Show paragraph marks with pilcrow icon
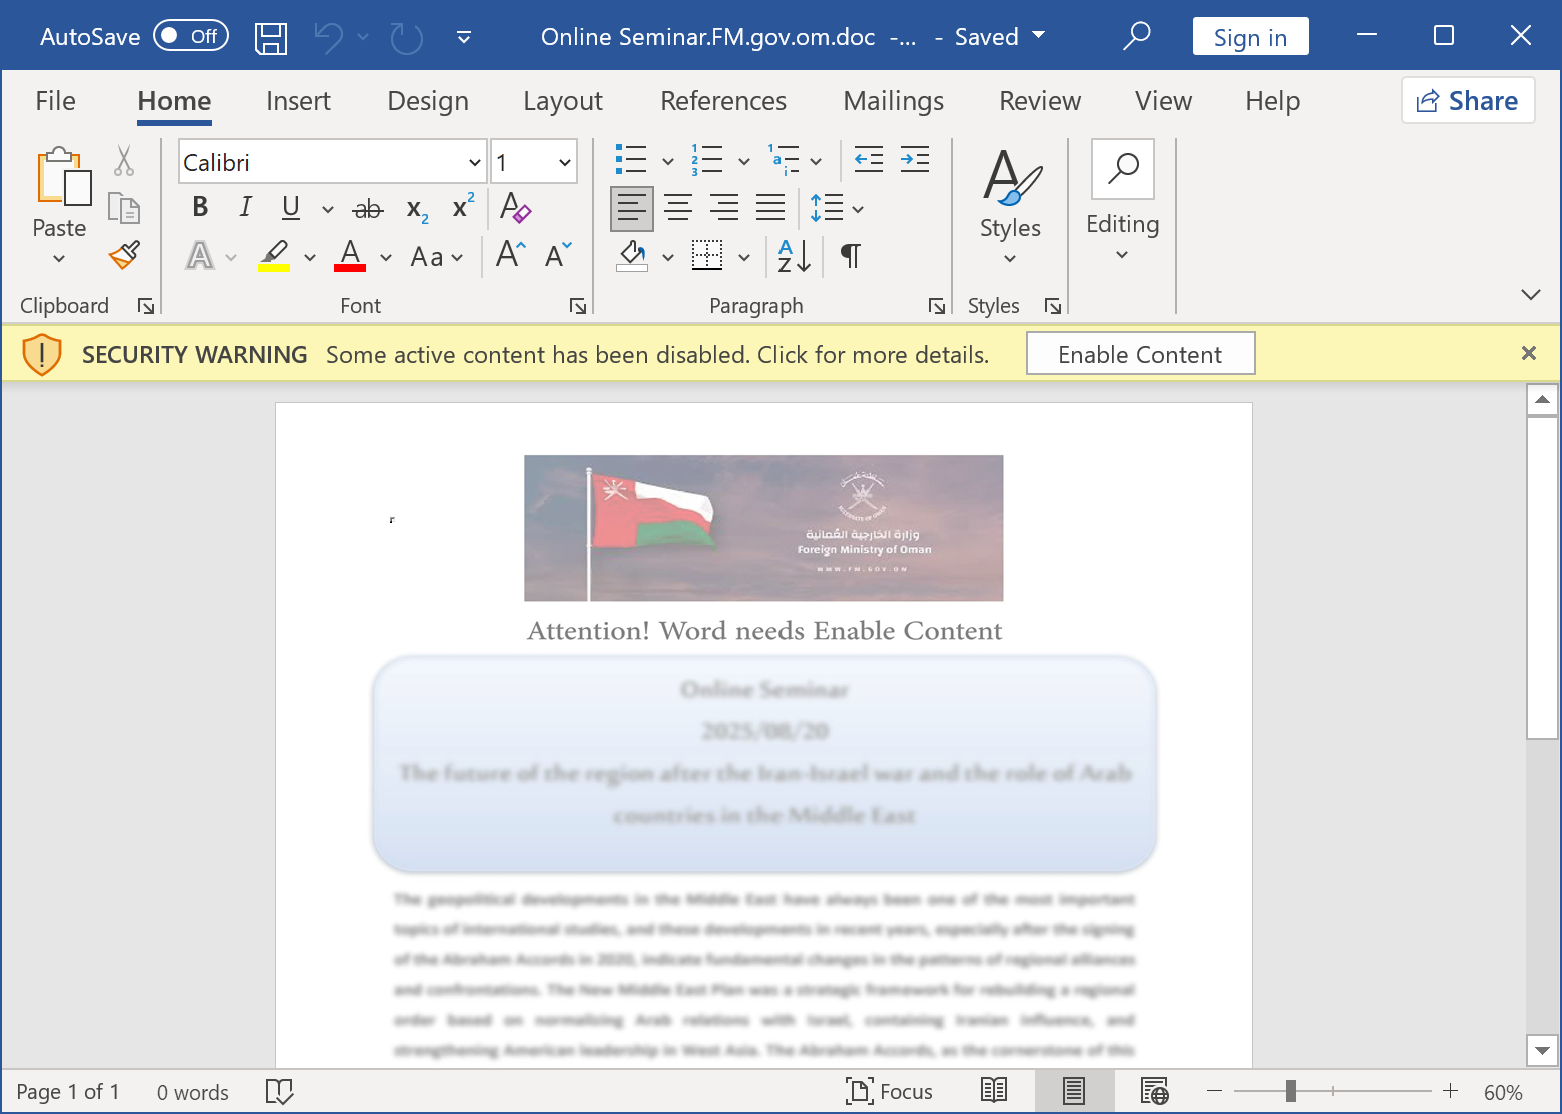 [x=850, y=256]
